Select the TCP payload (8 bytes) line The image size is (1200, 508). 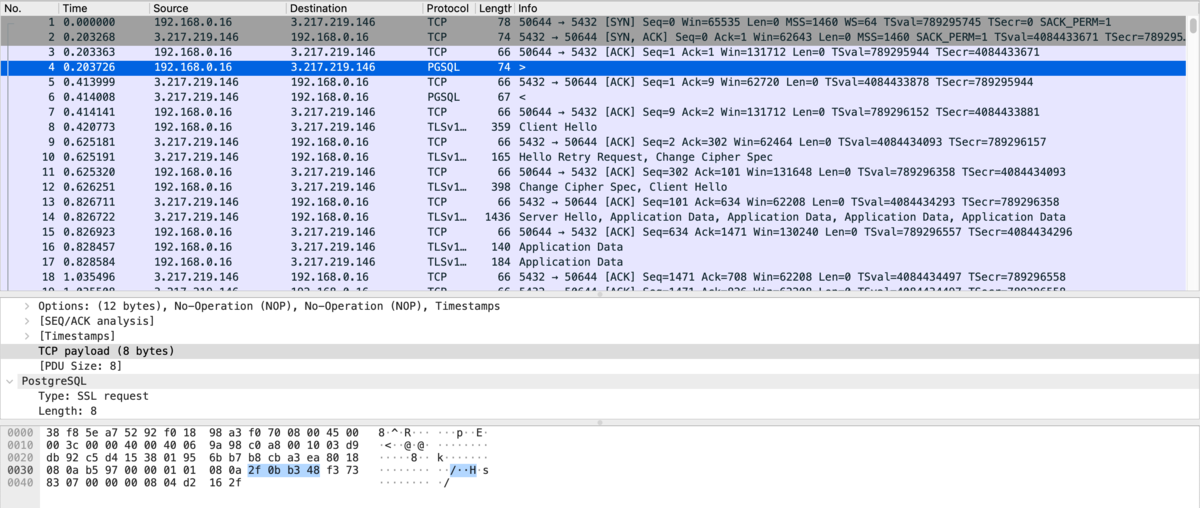[x=600, y=351]
